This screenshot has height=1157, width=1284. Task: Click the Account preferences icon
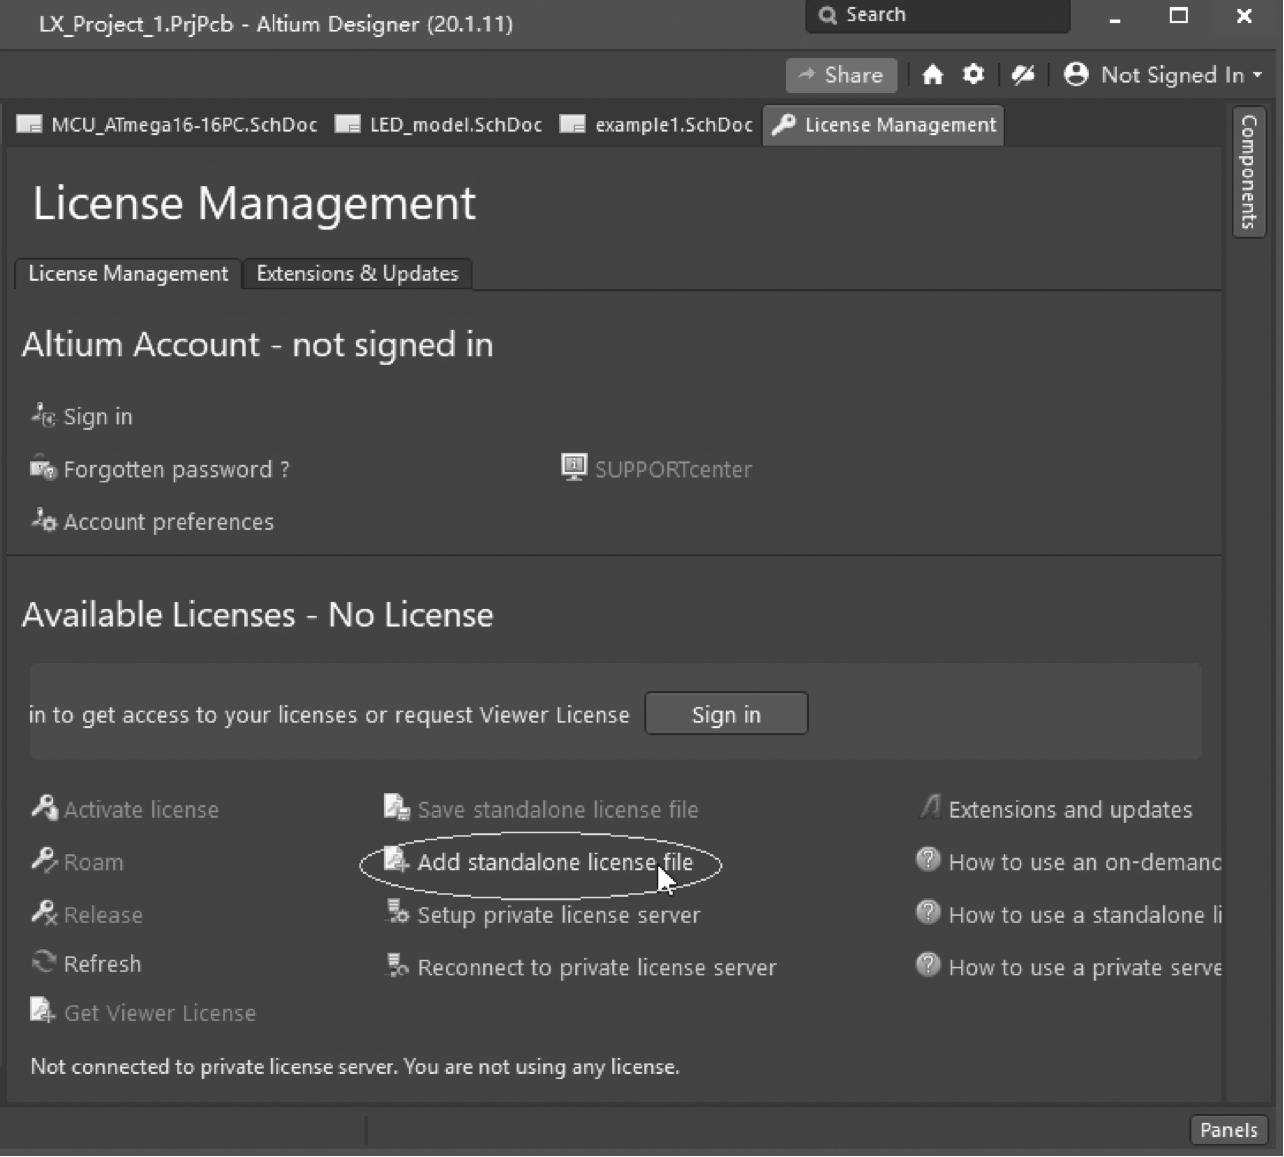[x=44, y=521]
